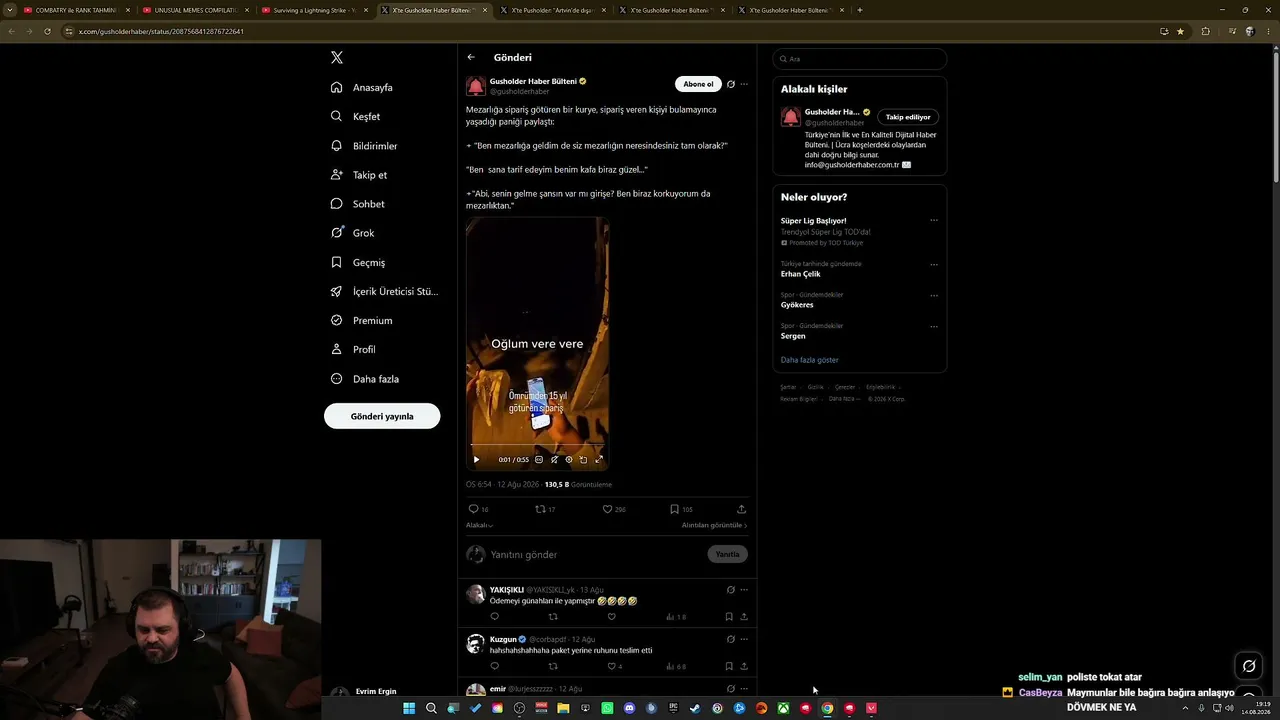Click Daha fazla göster link
Viewport: 1280px width, 720px height.
pyautogui.click(x=810, y=360)
